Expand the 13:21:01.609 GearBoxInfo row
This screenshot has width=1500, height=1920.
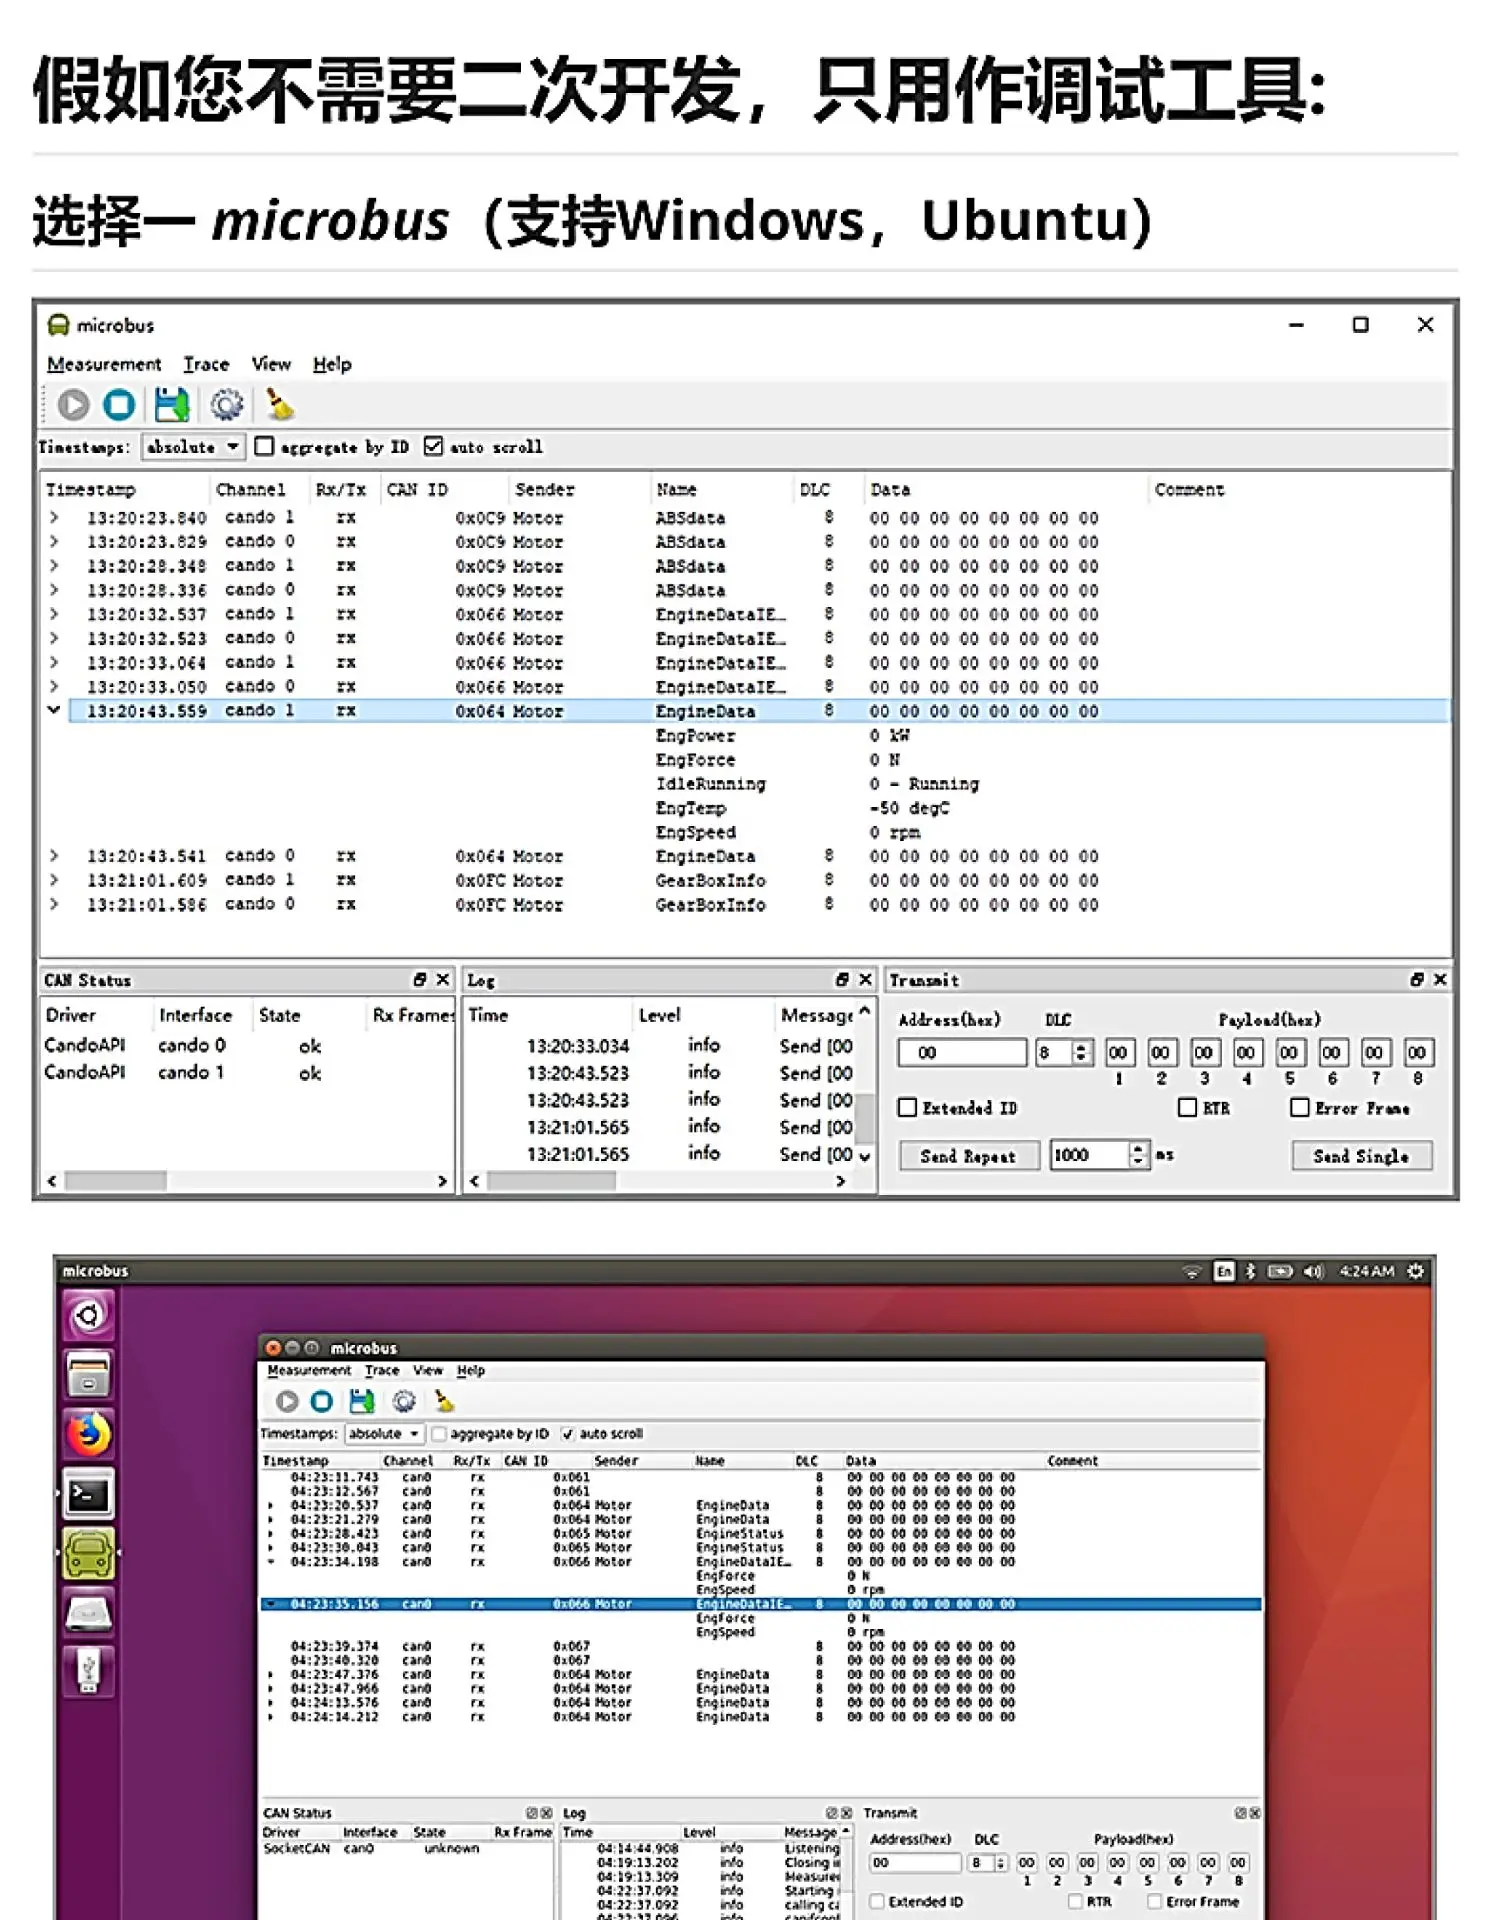point(54,879)
